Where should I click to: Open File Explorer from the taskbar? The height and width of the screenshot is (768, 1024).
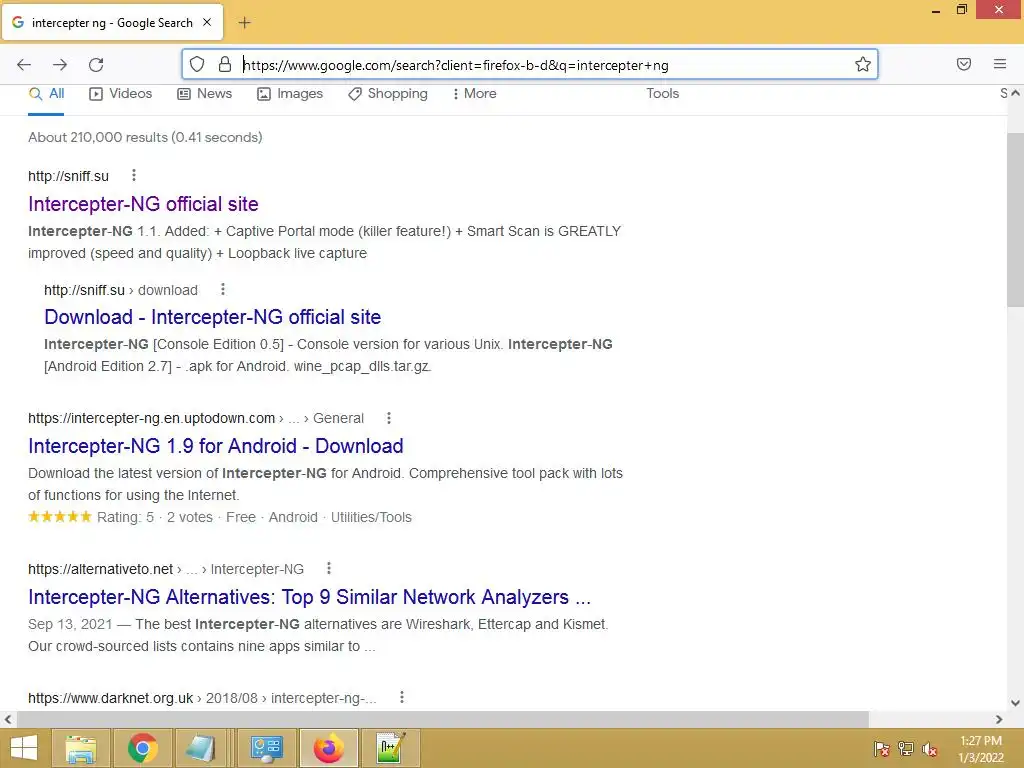coord(80,748)
